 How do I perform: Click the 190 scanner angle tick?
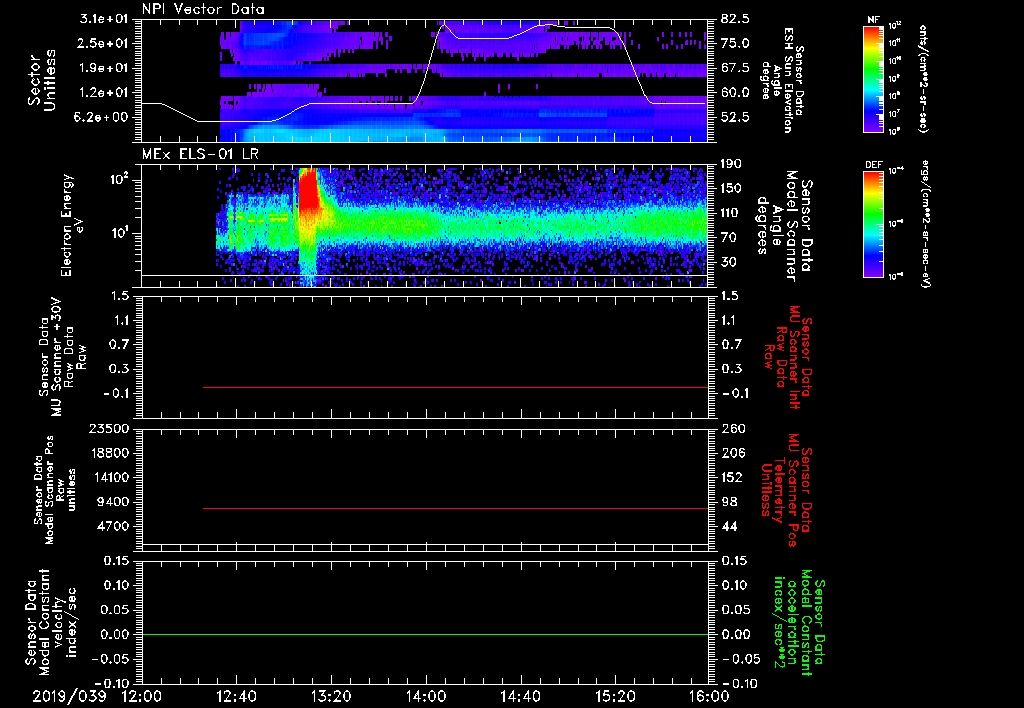731,164
